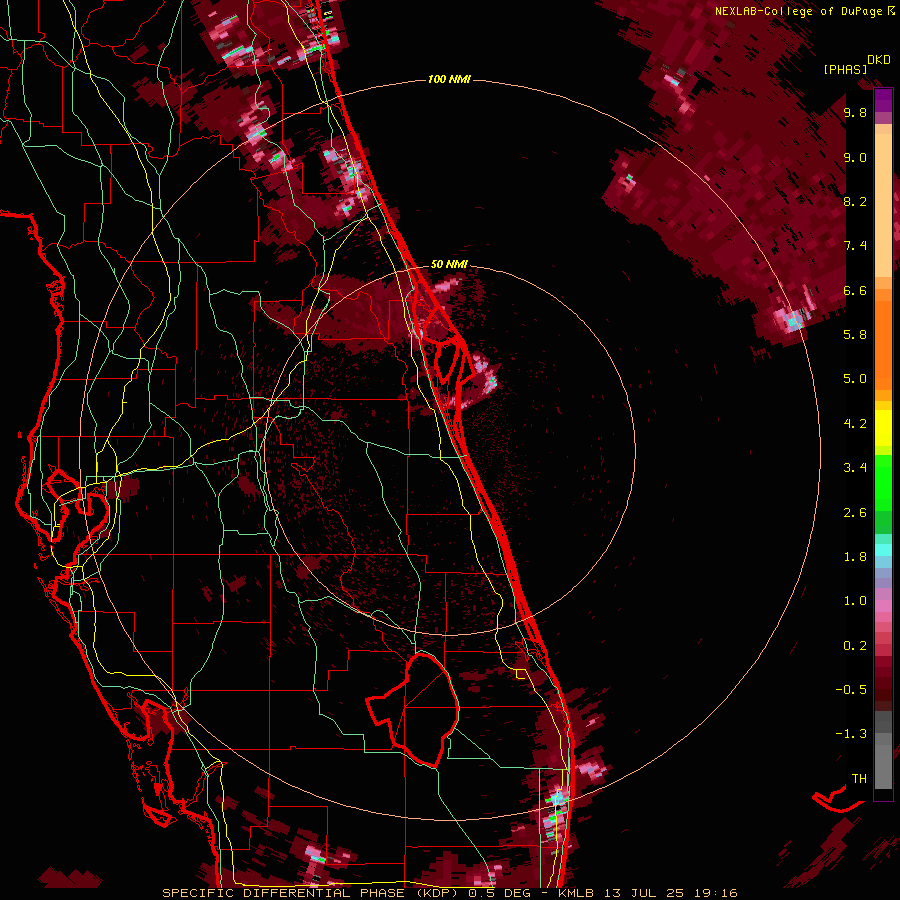The height and width of the screenshot is (900, 900).
Task: Click the -0.5 scale value
Action: [x=851, y=690]
